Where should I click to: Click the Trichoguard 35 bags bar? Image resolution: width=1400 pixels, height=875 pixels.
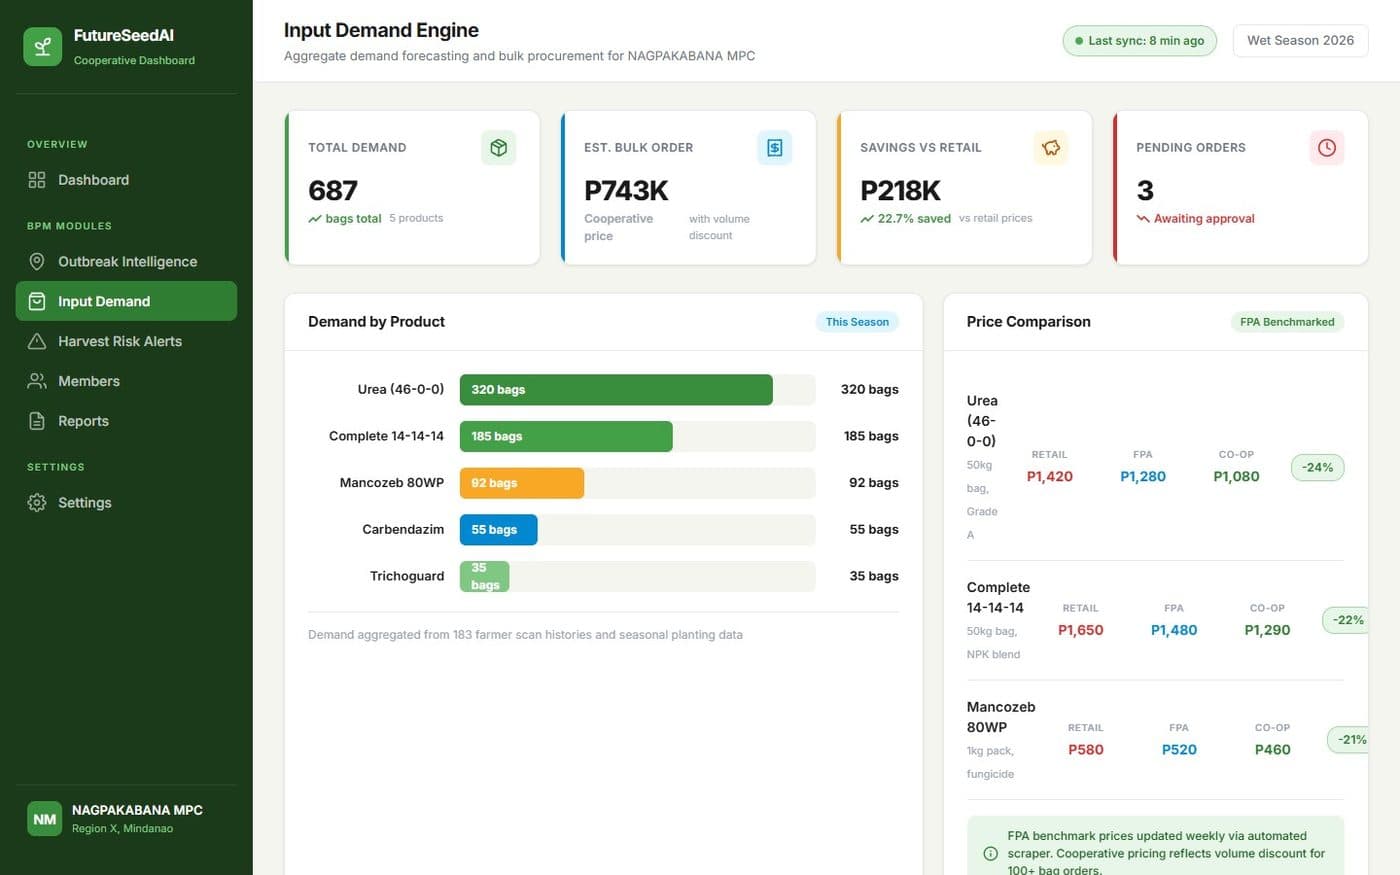coord(484,576)
